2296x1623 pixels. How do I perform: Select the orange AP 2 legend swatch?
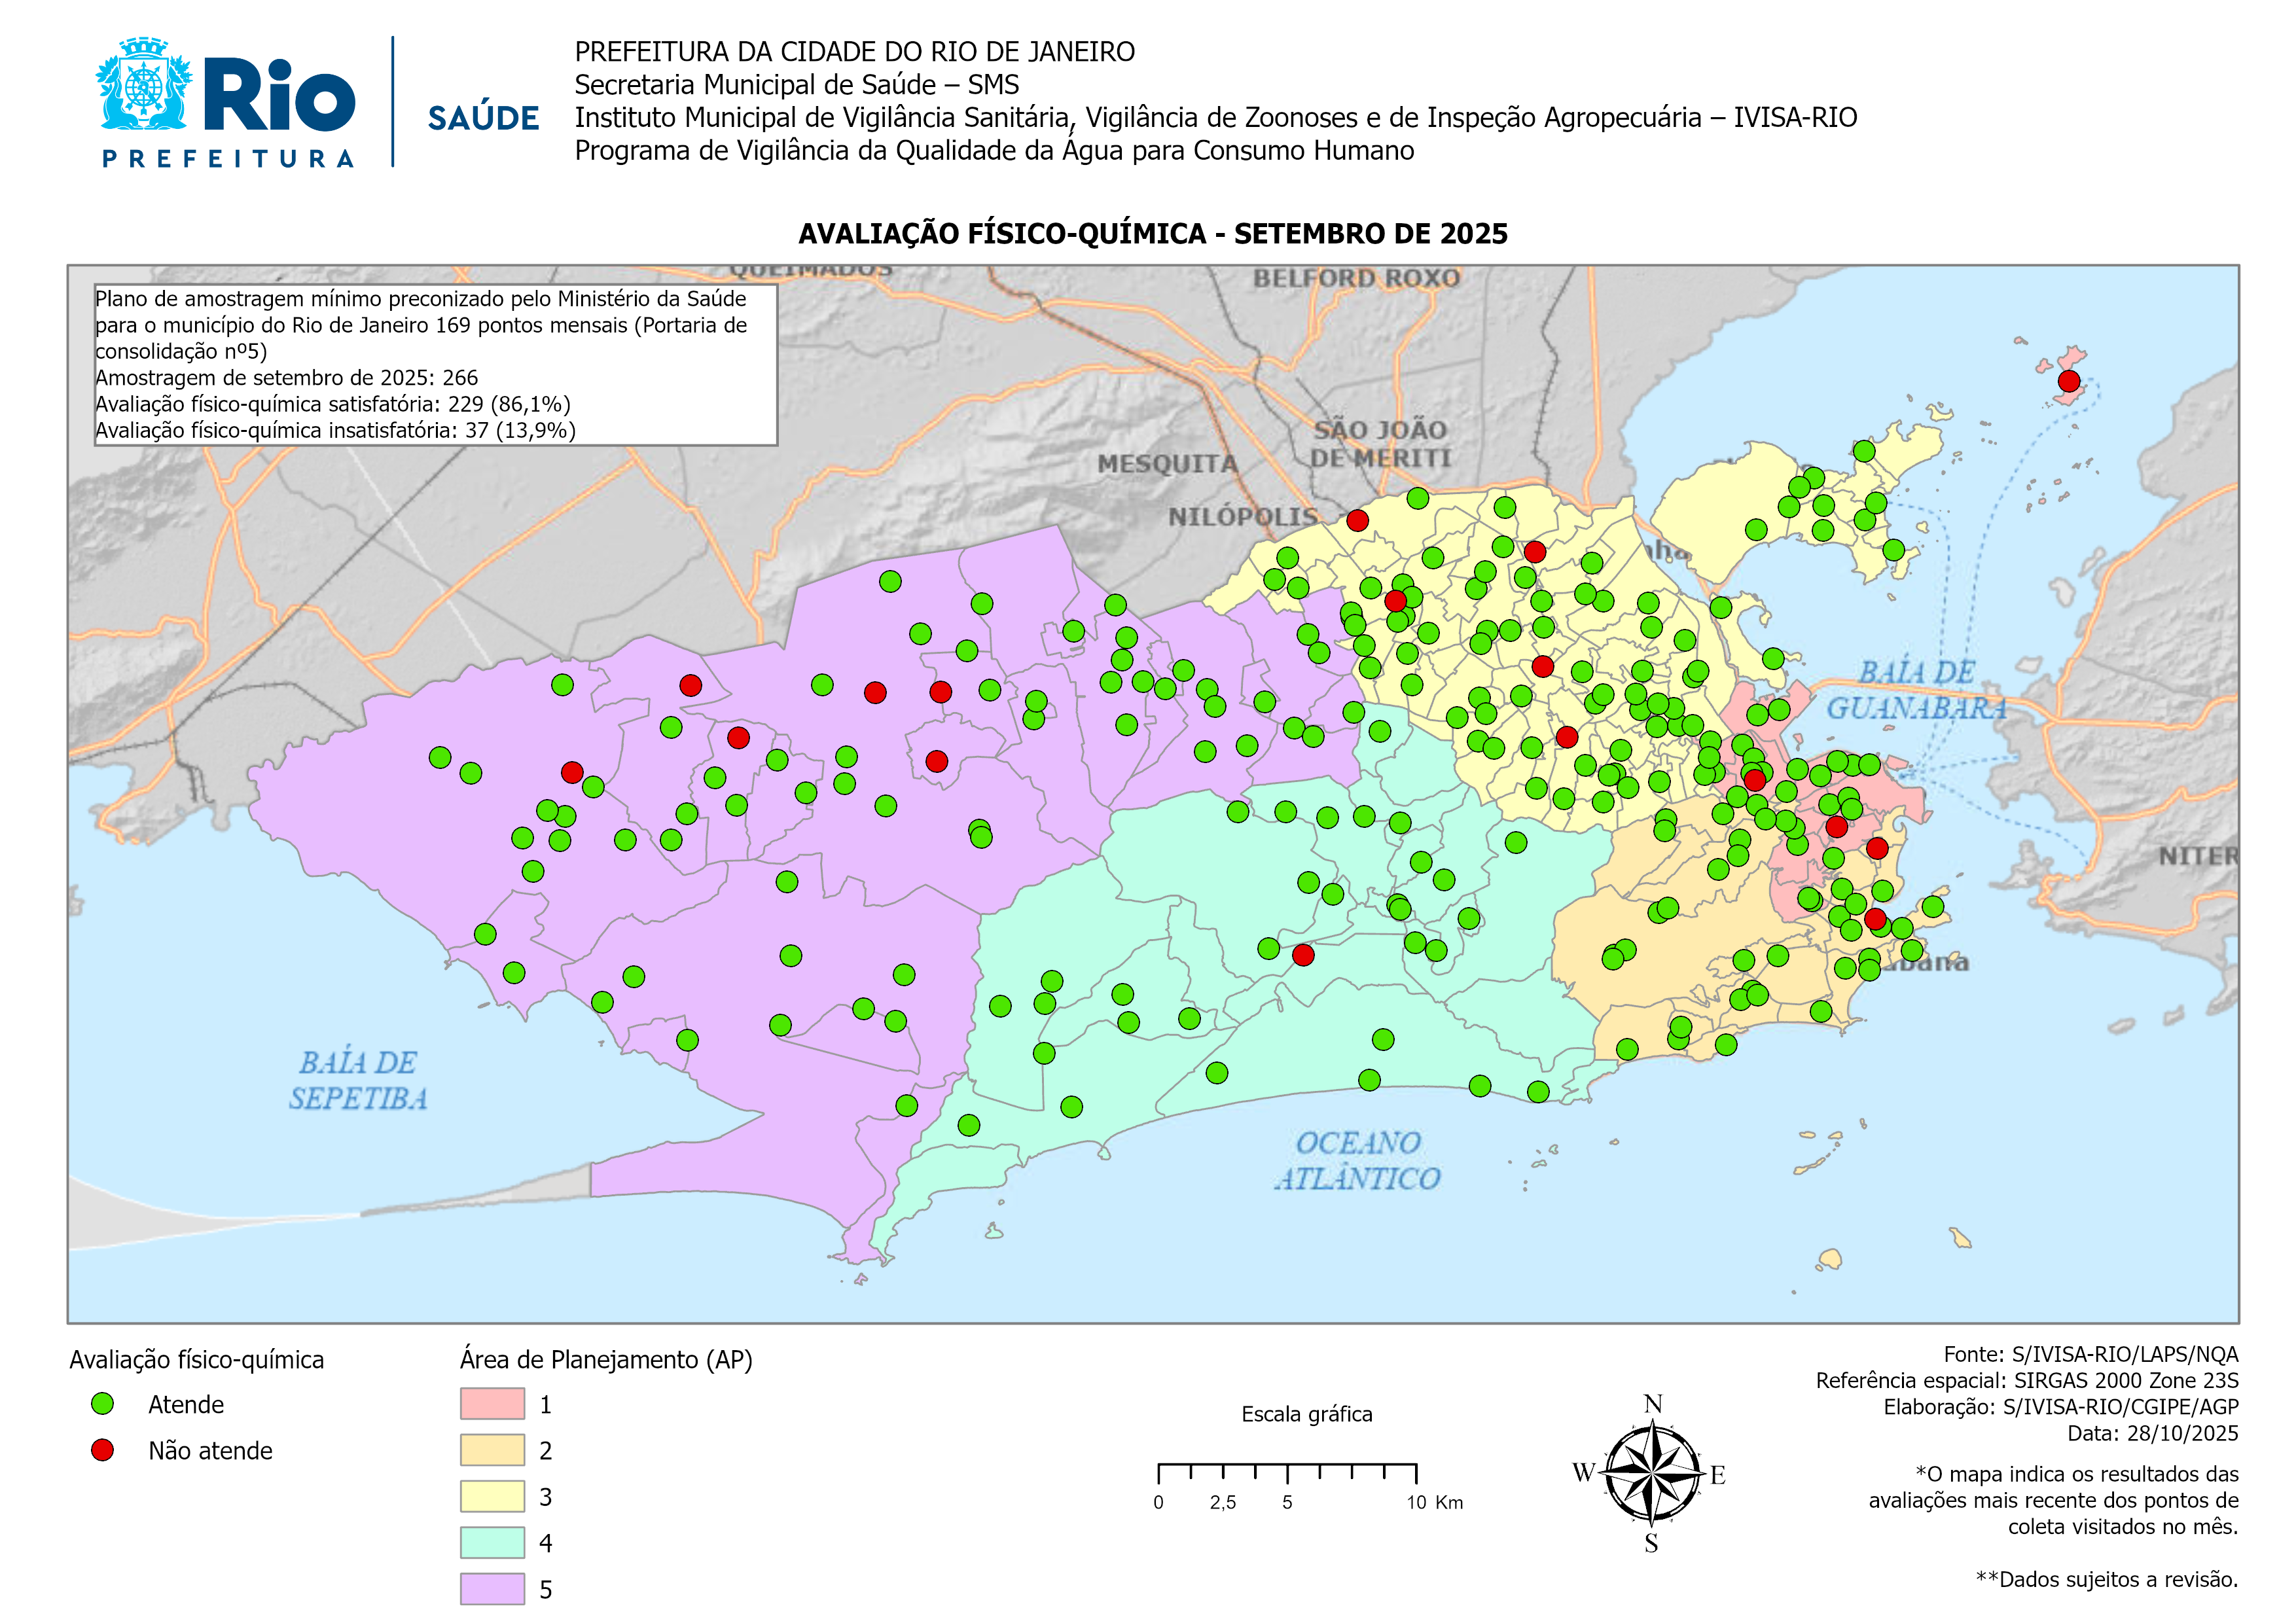(x=492, y=1450)
